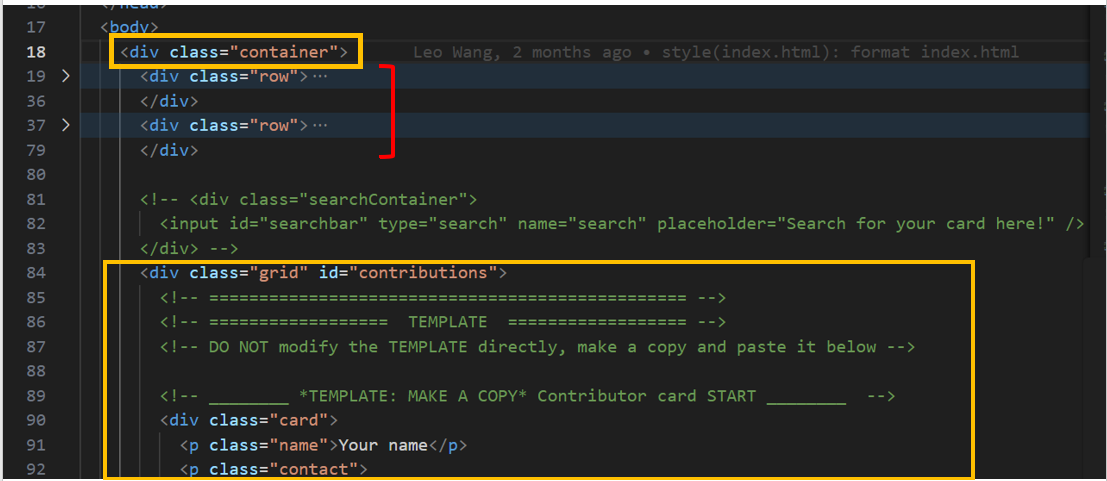
Task: Click the equals-sign comment line on line 85
Action: pos(443,297)
